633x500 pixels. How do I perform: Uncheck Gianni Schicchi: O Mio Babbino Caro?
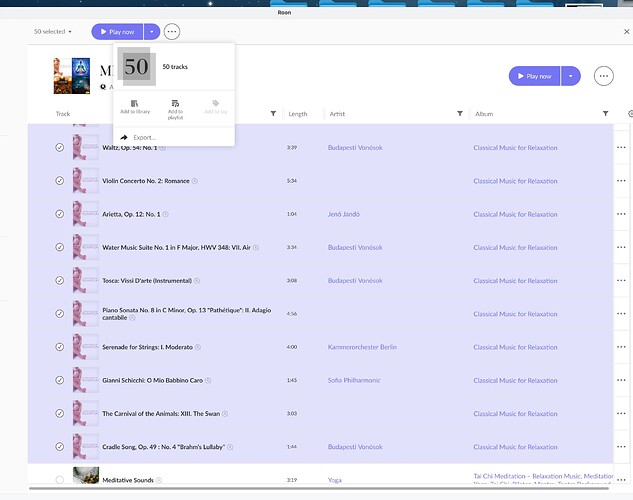[x=59, y=380]
